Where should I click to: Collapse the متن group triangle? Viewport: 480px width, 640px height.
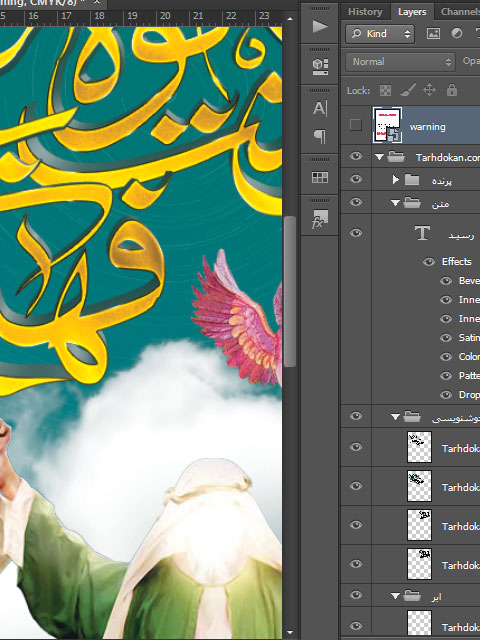(x=395, y=202)
